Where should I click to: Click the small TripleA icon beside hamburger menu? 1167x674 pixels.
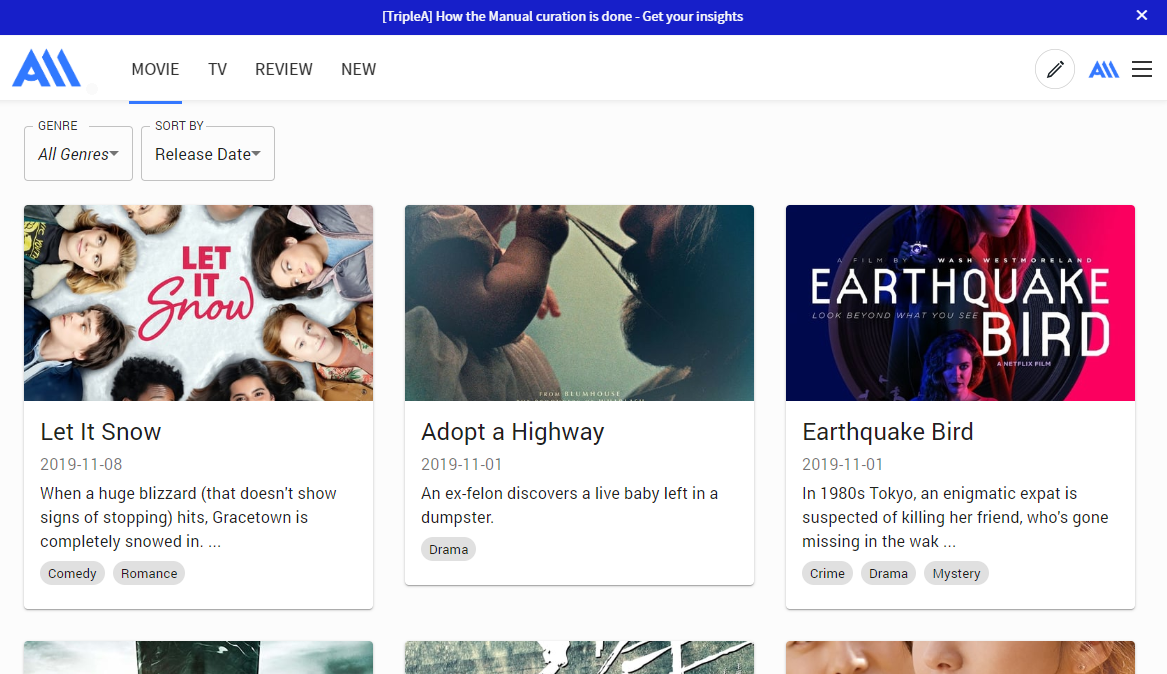coord(1104,69)
